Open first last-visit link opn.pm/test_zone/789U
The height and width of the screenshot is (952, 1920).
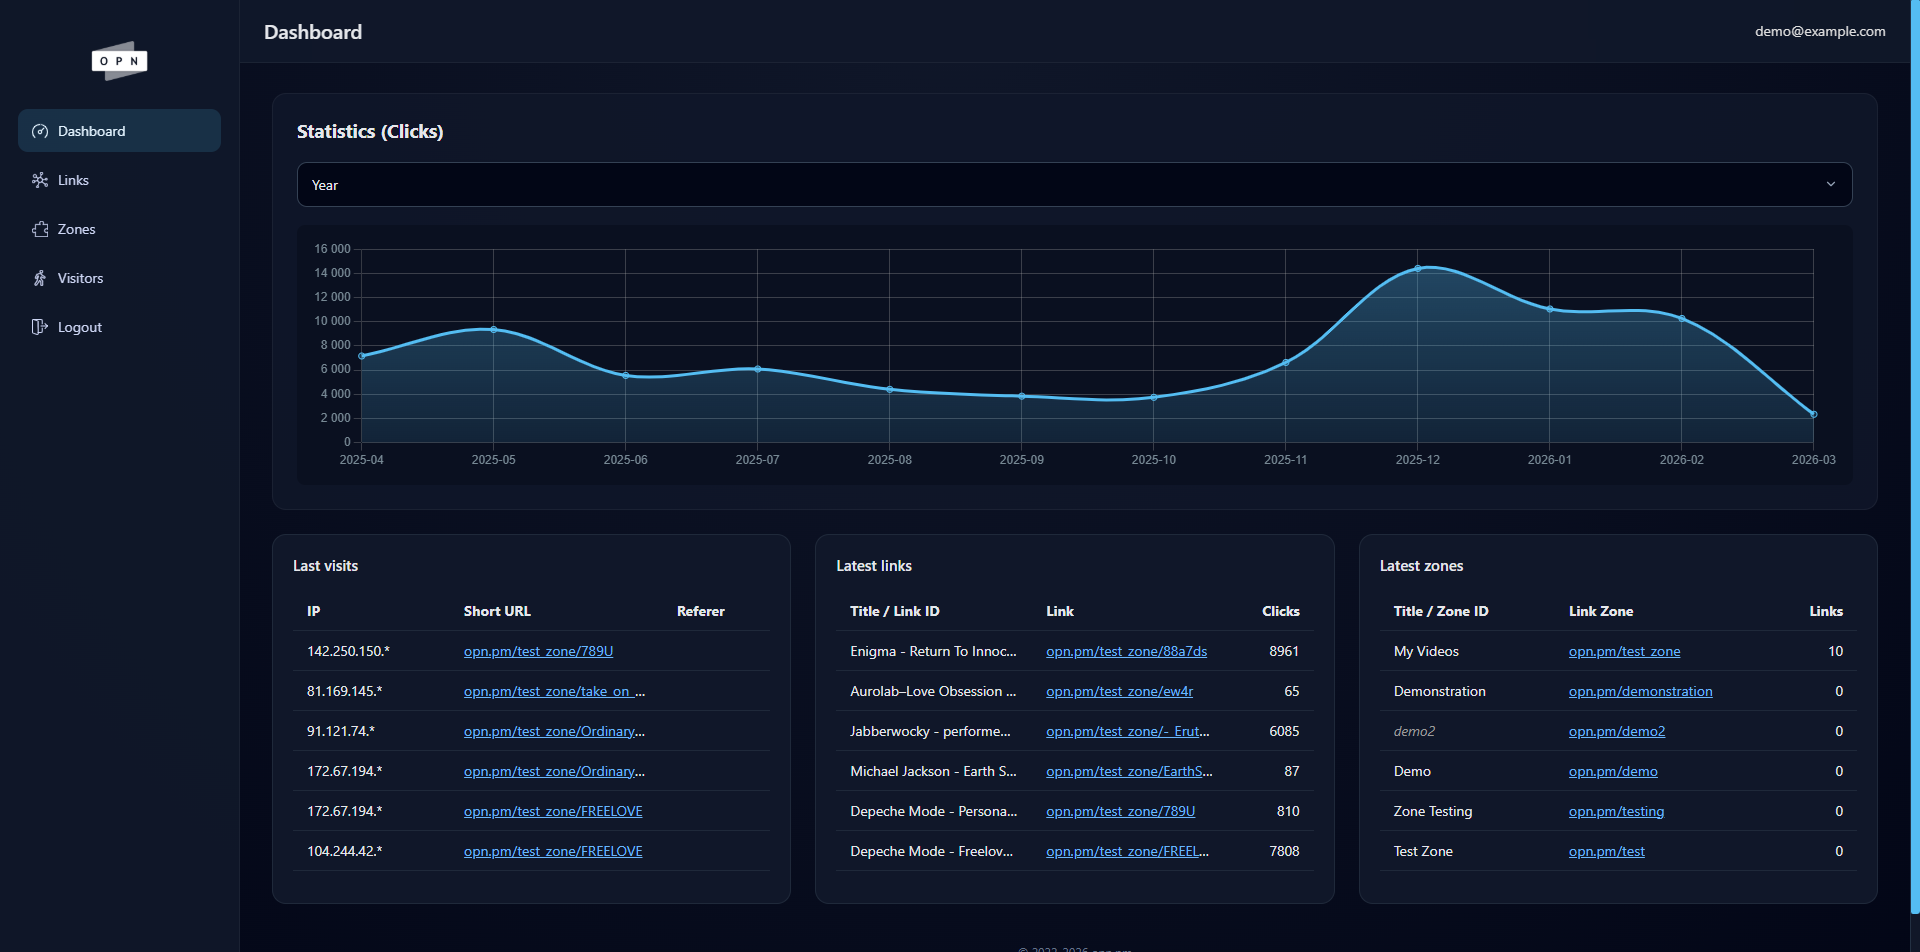click(538, 651)
